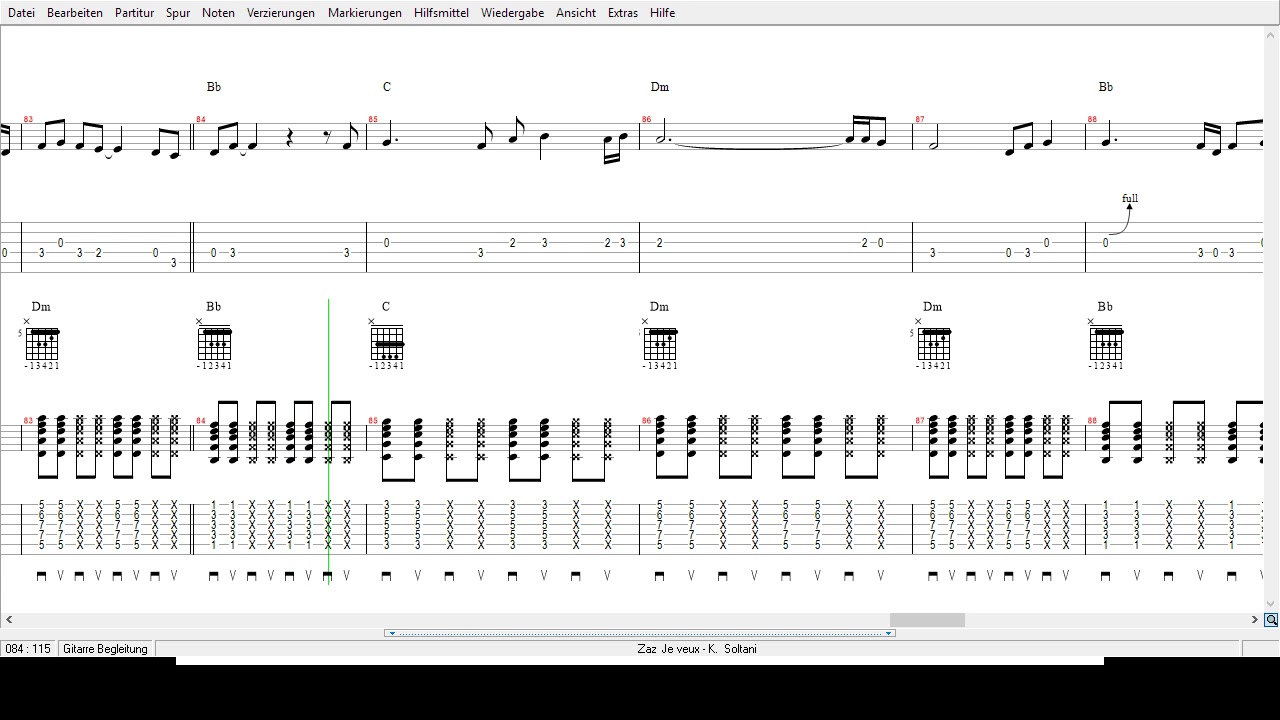Open the Verzierungen menu
1280x720 pixels.
(281, 13)
